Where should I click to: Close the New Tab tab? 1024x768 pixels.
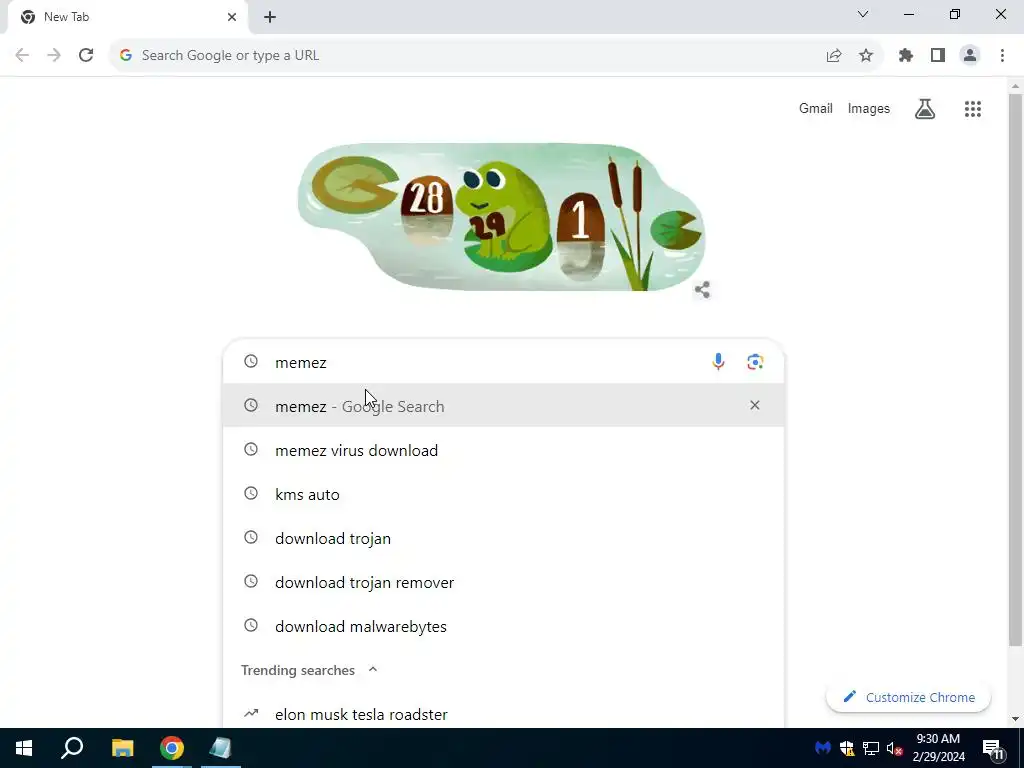tap(232, 17)
